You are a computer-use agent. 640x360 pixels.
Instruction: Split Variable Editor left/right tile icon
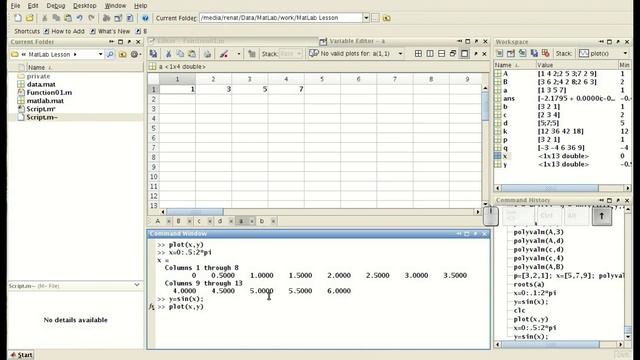pos(430,53)
